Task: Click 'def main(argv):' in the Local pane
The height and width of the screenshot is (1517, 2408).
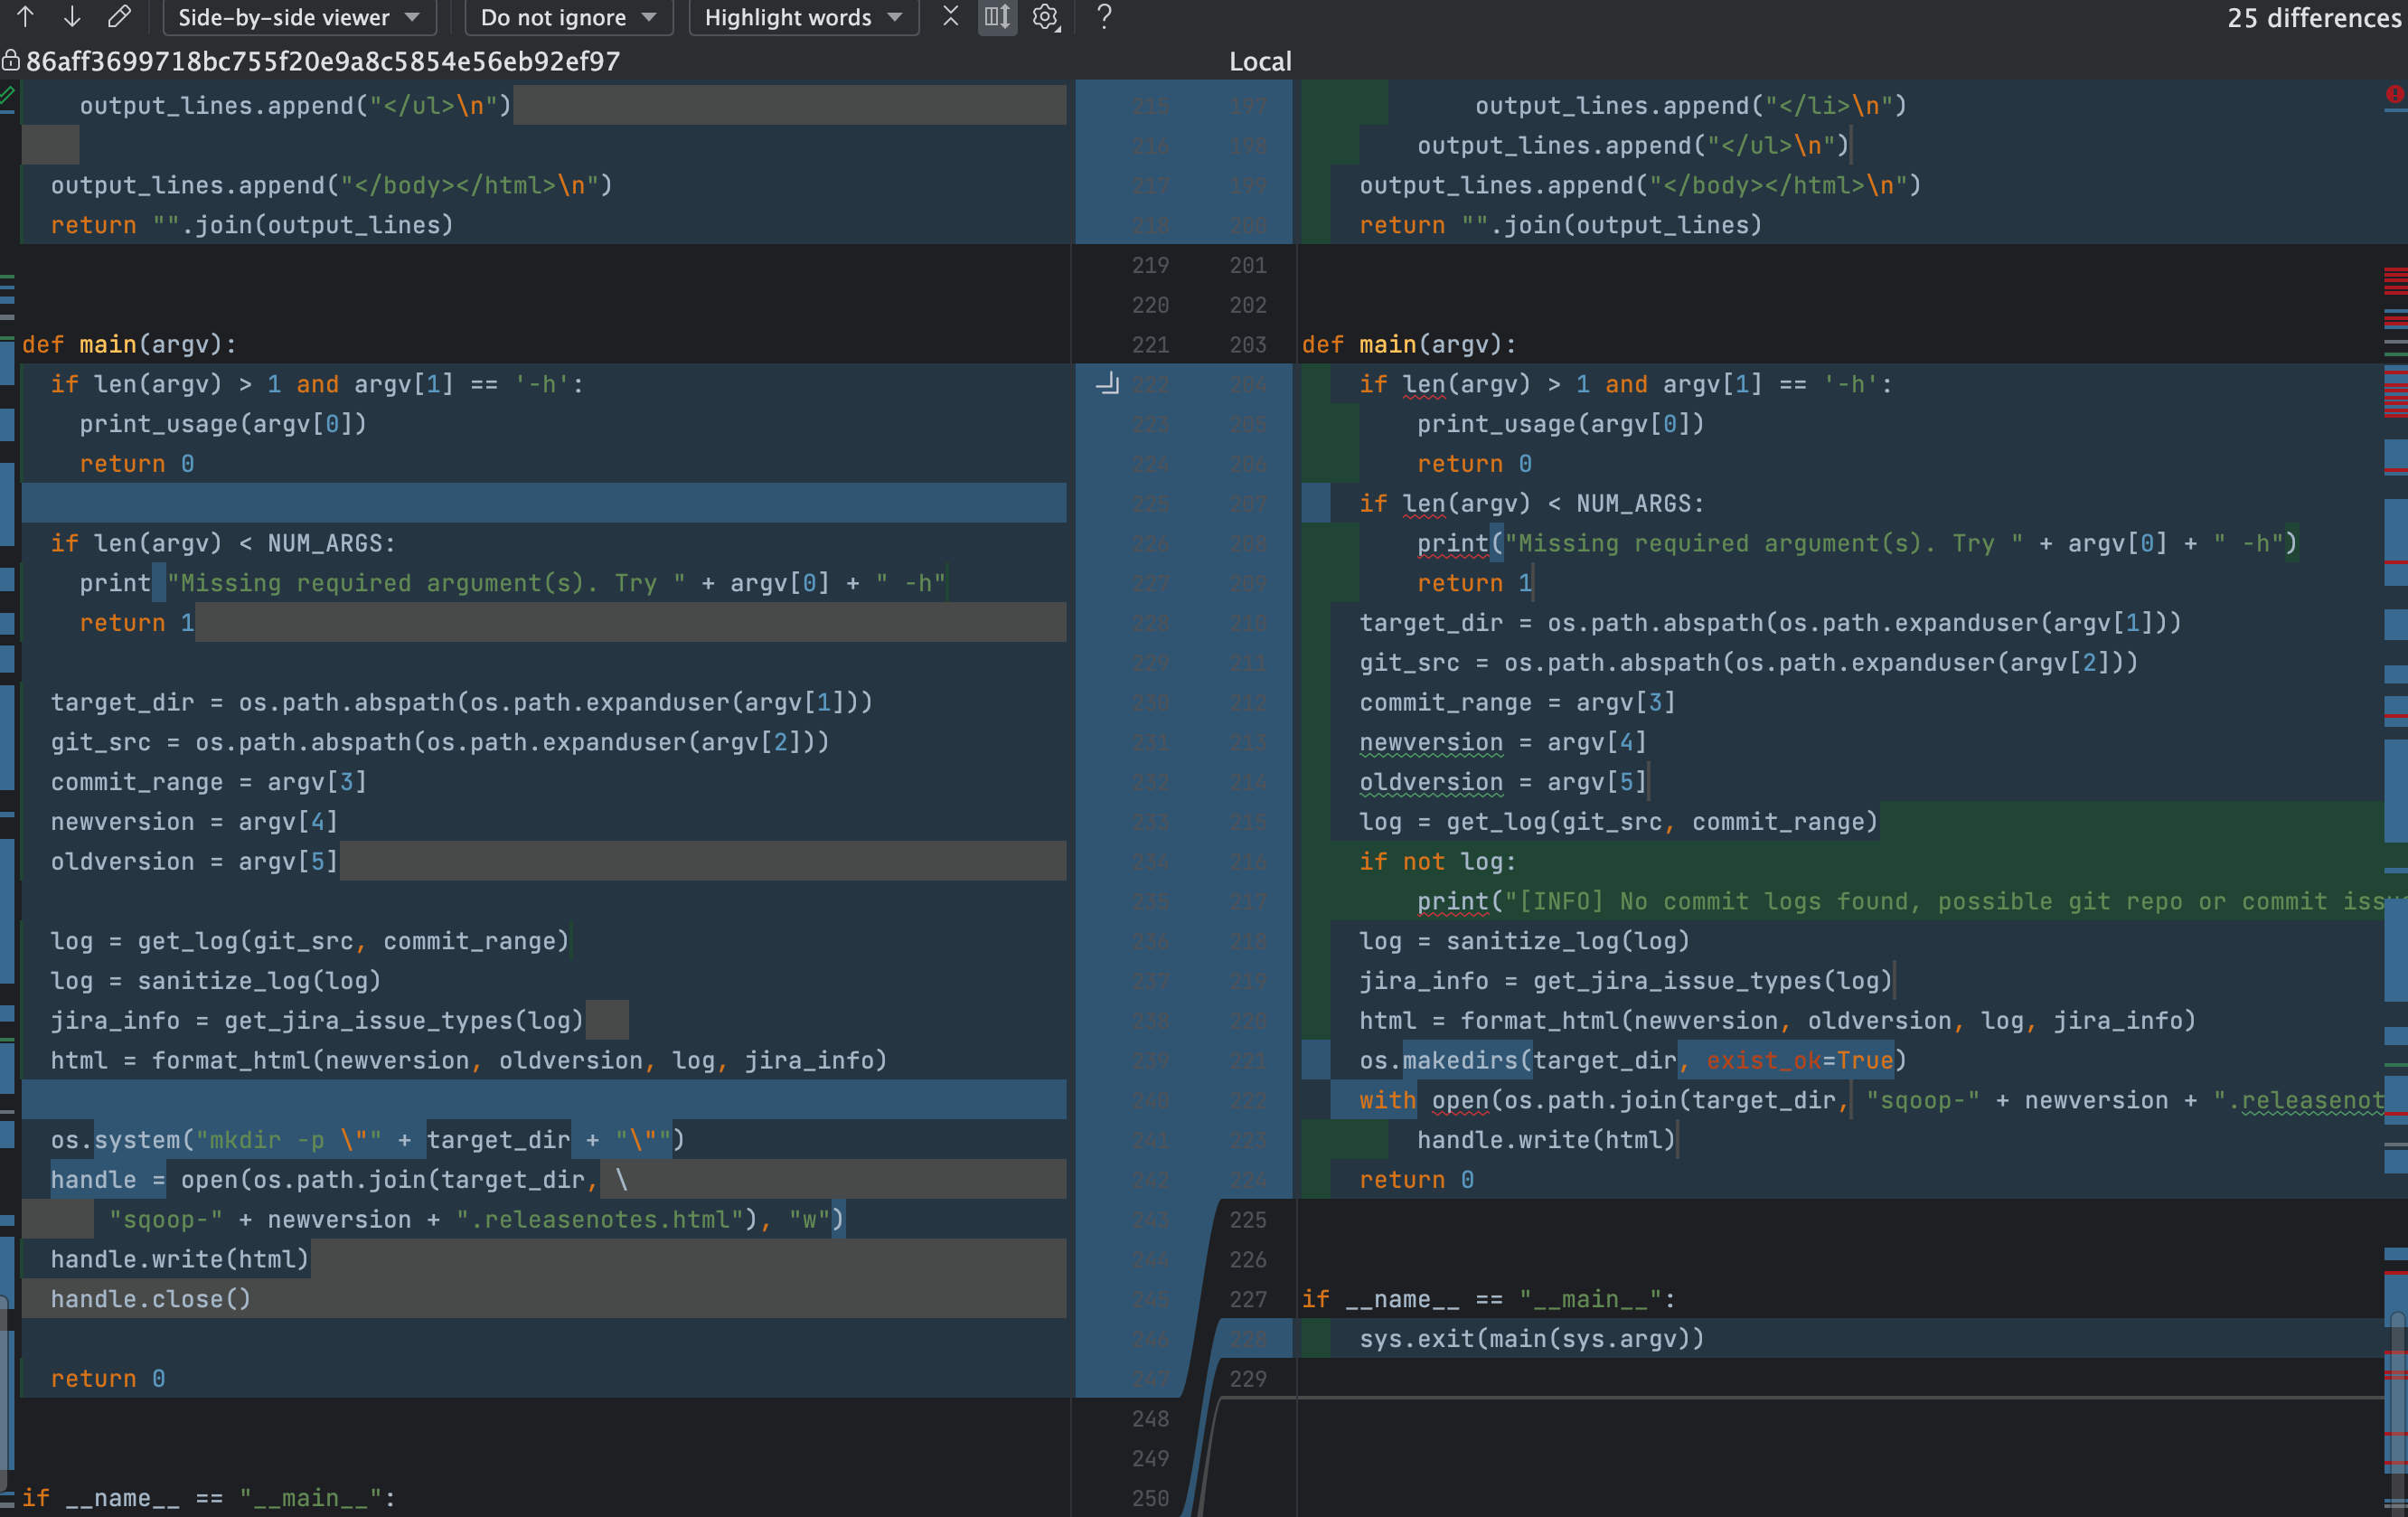Action: coord(1409,344)
